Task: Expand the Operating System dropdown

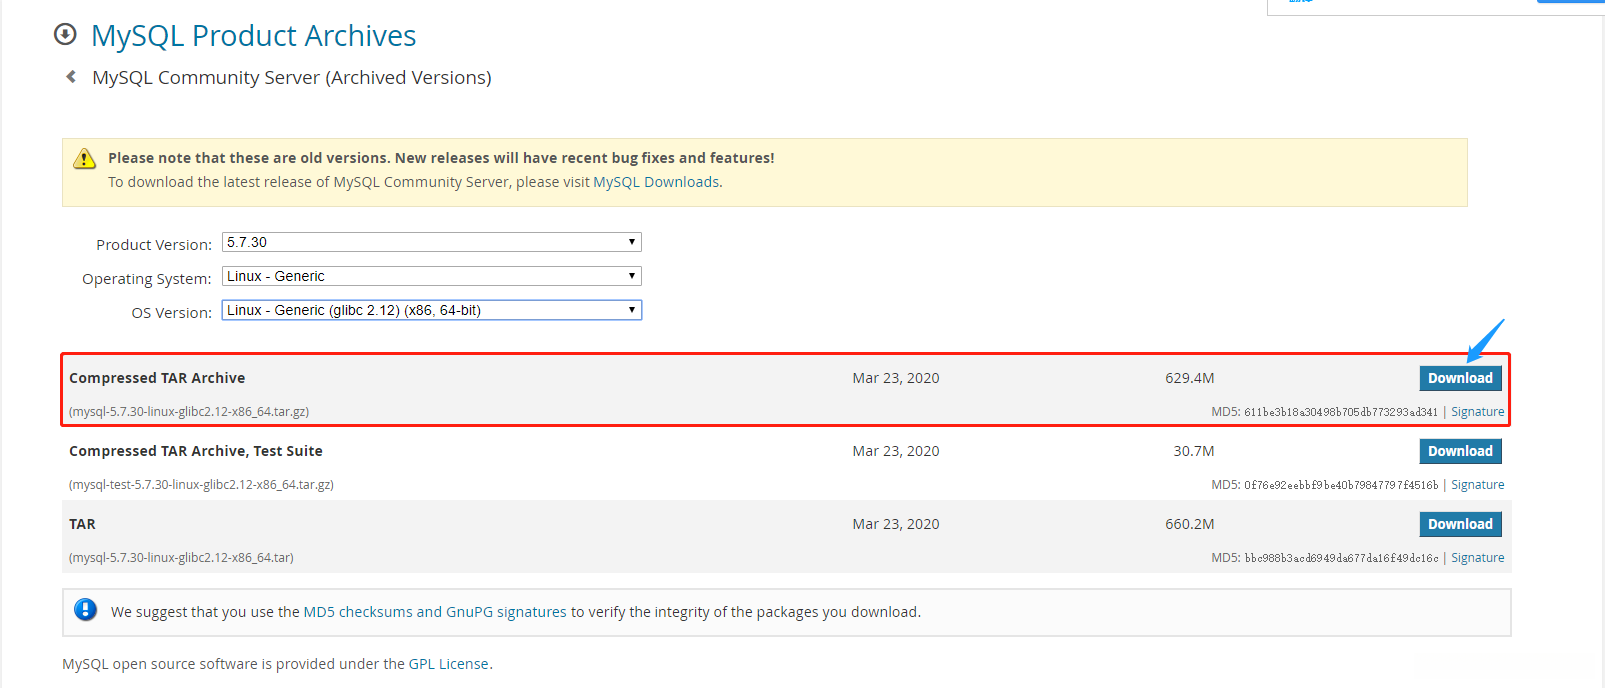Action: coord(431,276)
